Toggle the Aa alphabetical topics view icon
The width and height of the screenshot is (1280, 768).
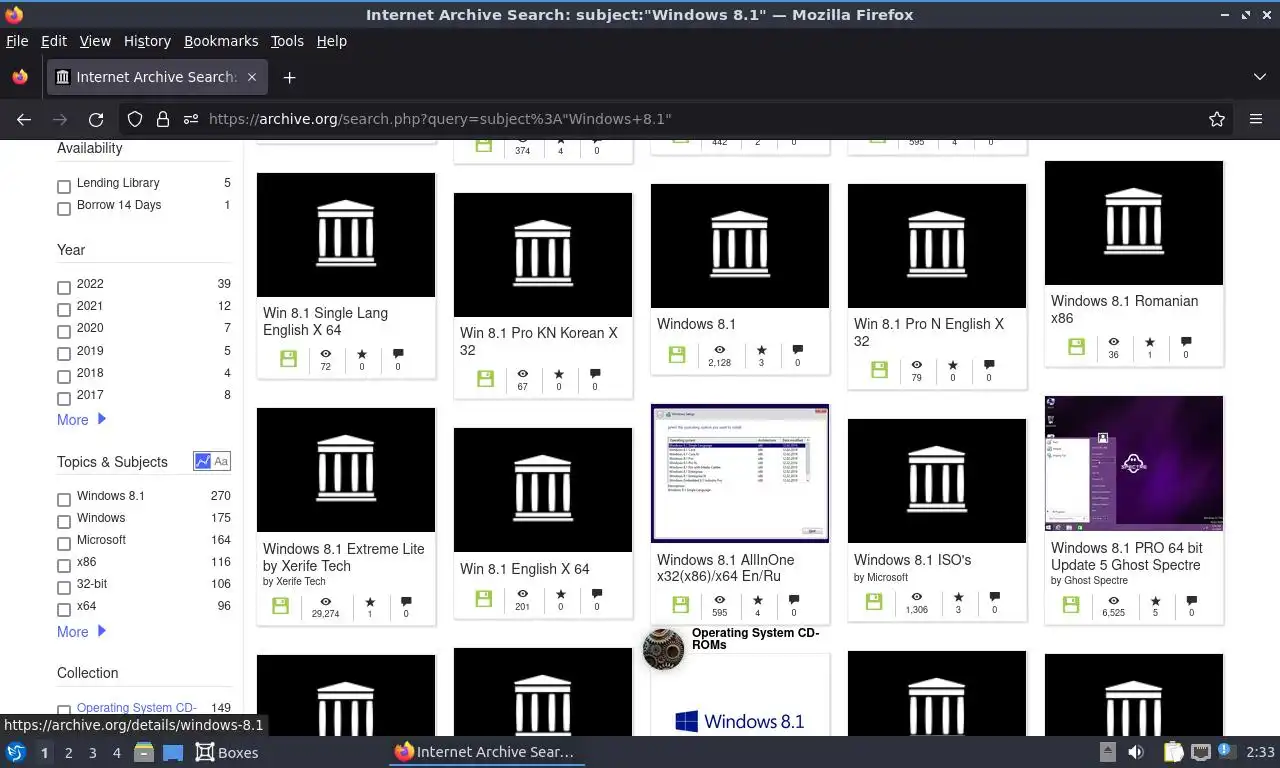click(x=221, y=461)
